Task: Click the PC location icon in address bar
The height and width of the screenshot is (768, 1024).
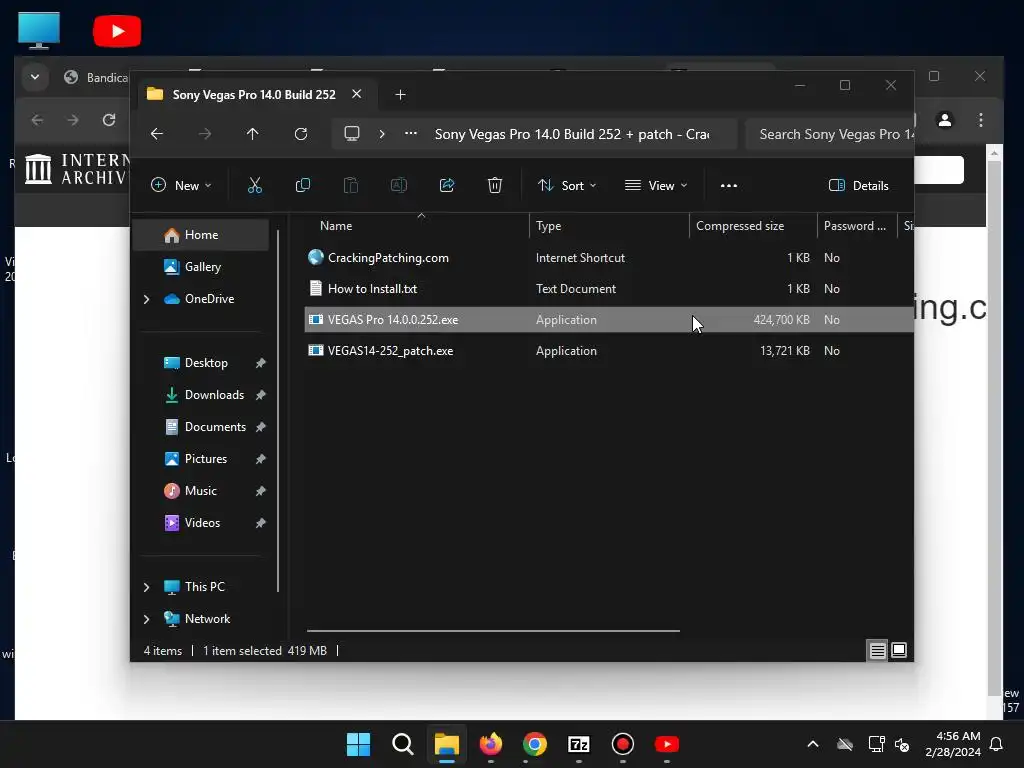Action: (x=352, y=134)
